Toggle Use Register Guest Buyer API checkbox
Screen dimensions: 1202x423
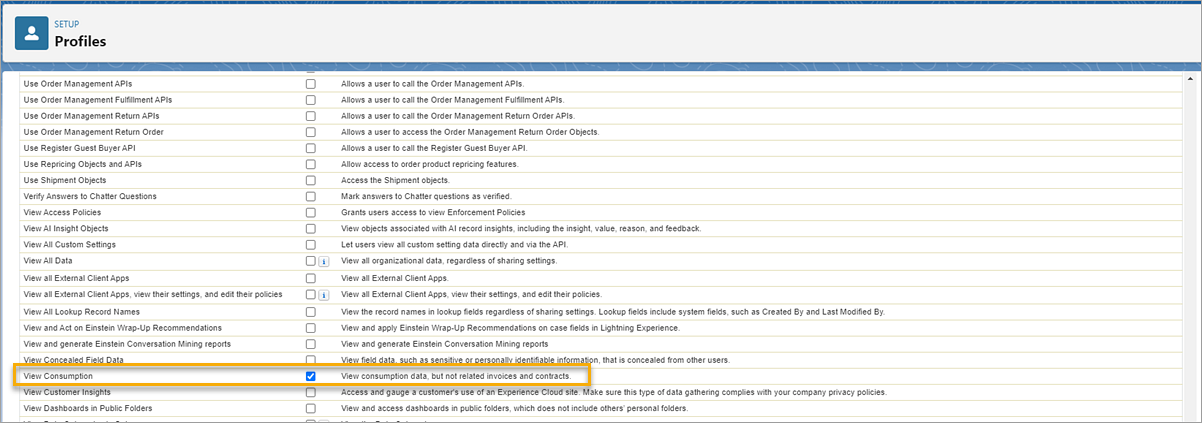pos(310,148)
